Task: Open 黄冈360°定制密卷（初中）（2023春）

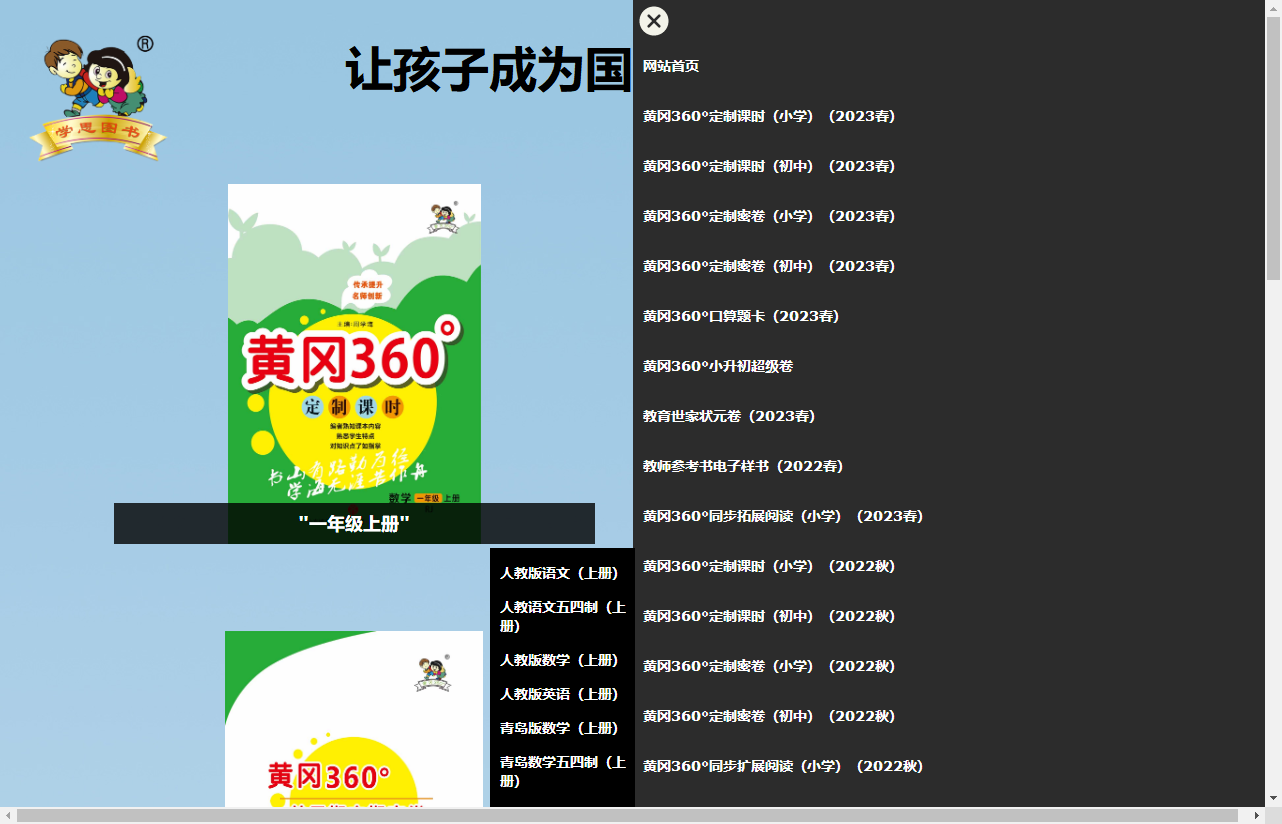Action: (769, 266)
